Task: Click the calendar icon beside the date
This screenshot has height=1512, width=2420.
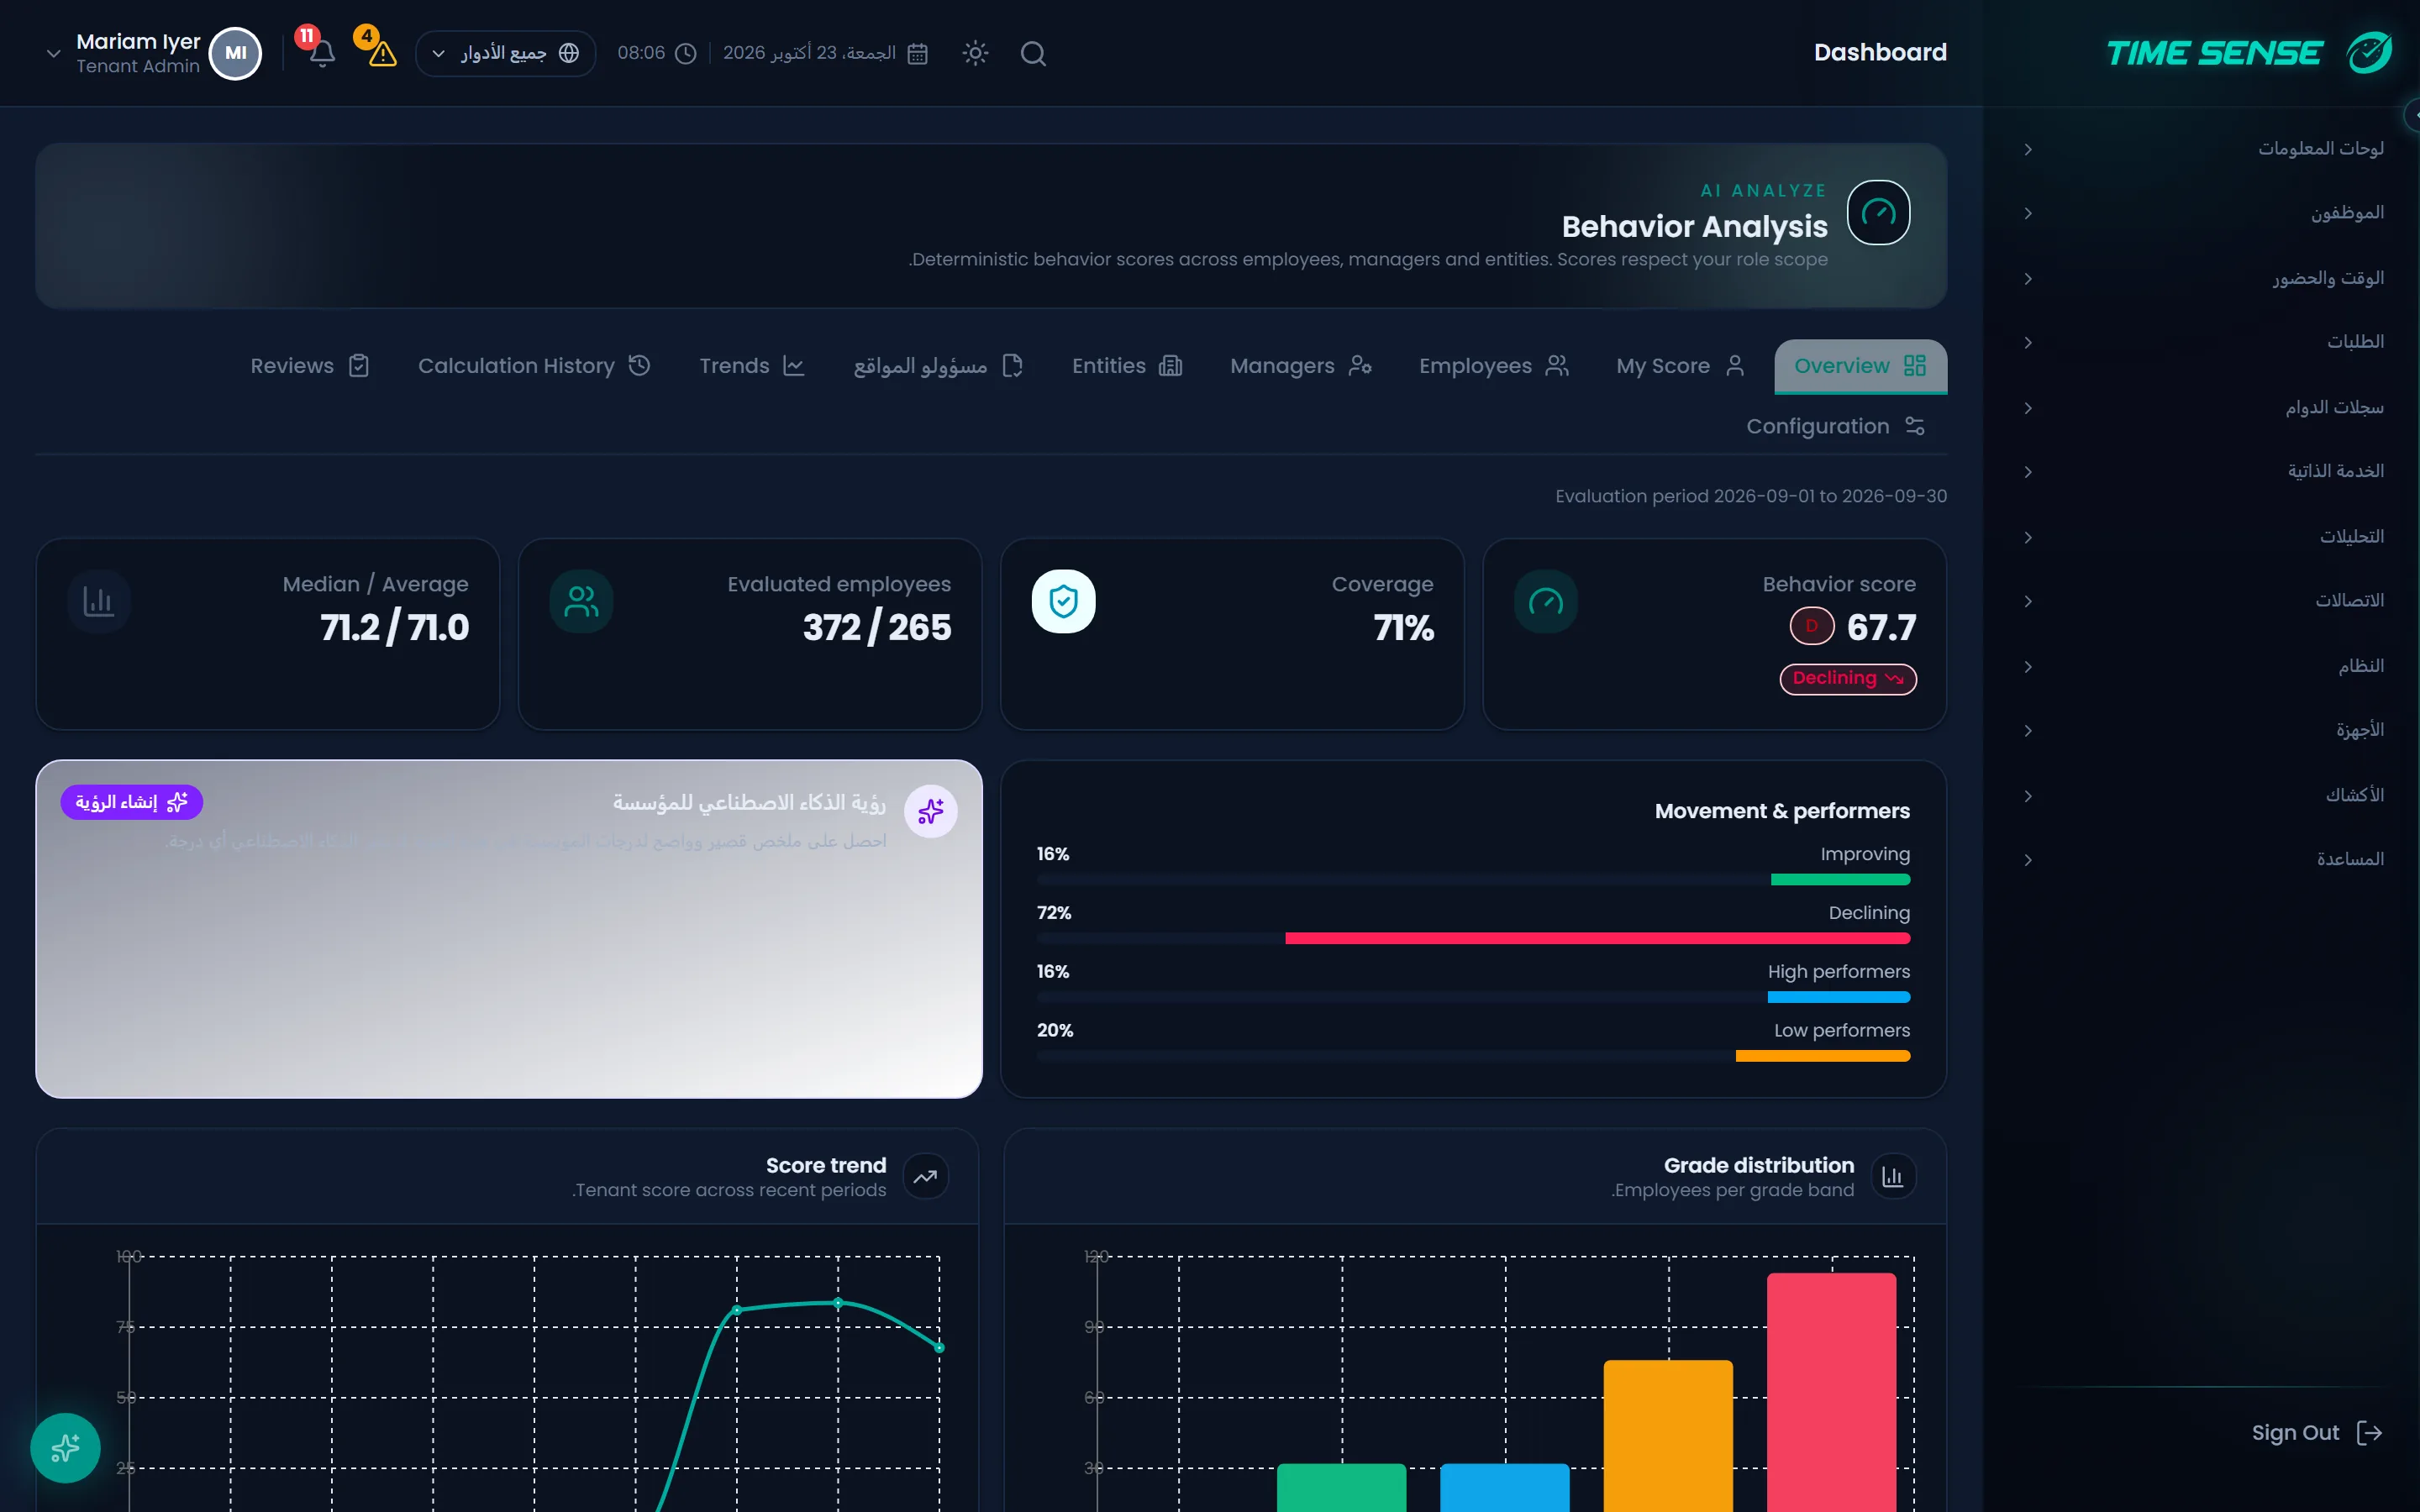Action: pyautogui.click(x=917, y=53)
